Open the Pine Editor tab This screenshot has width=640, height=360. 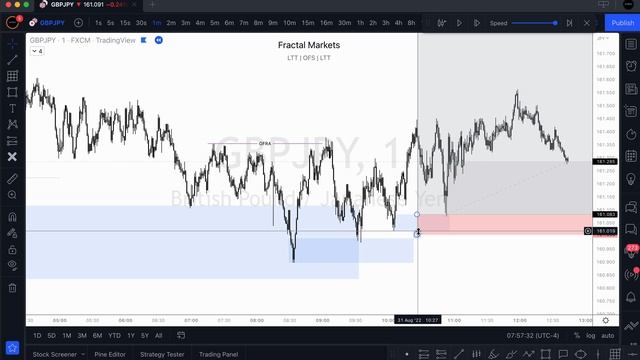(110, 354)
